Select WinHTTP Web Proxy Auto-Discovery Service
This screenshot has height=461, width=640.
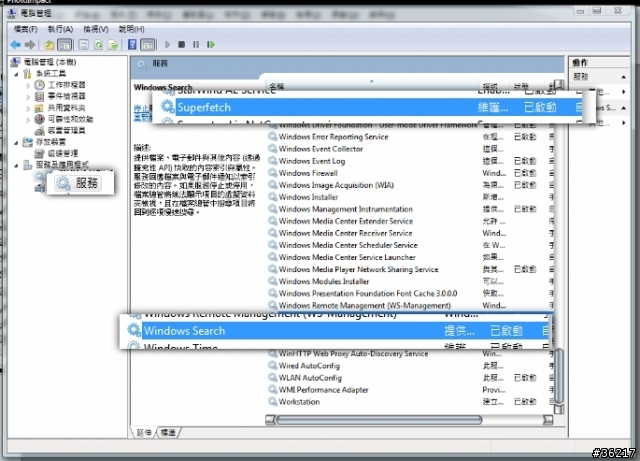click(x=410, y=354)
